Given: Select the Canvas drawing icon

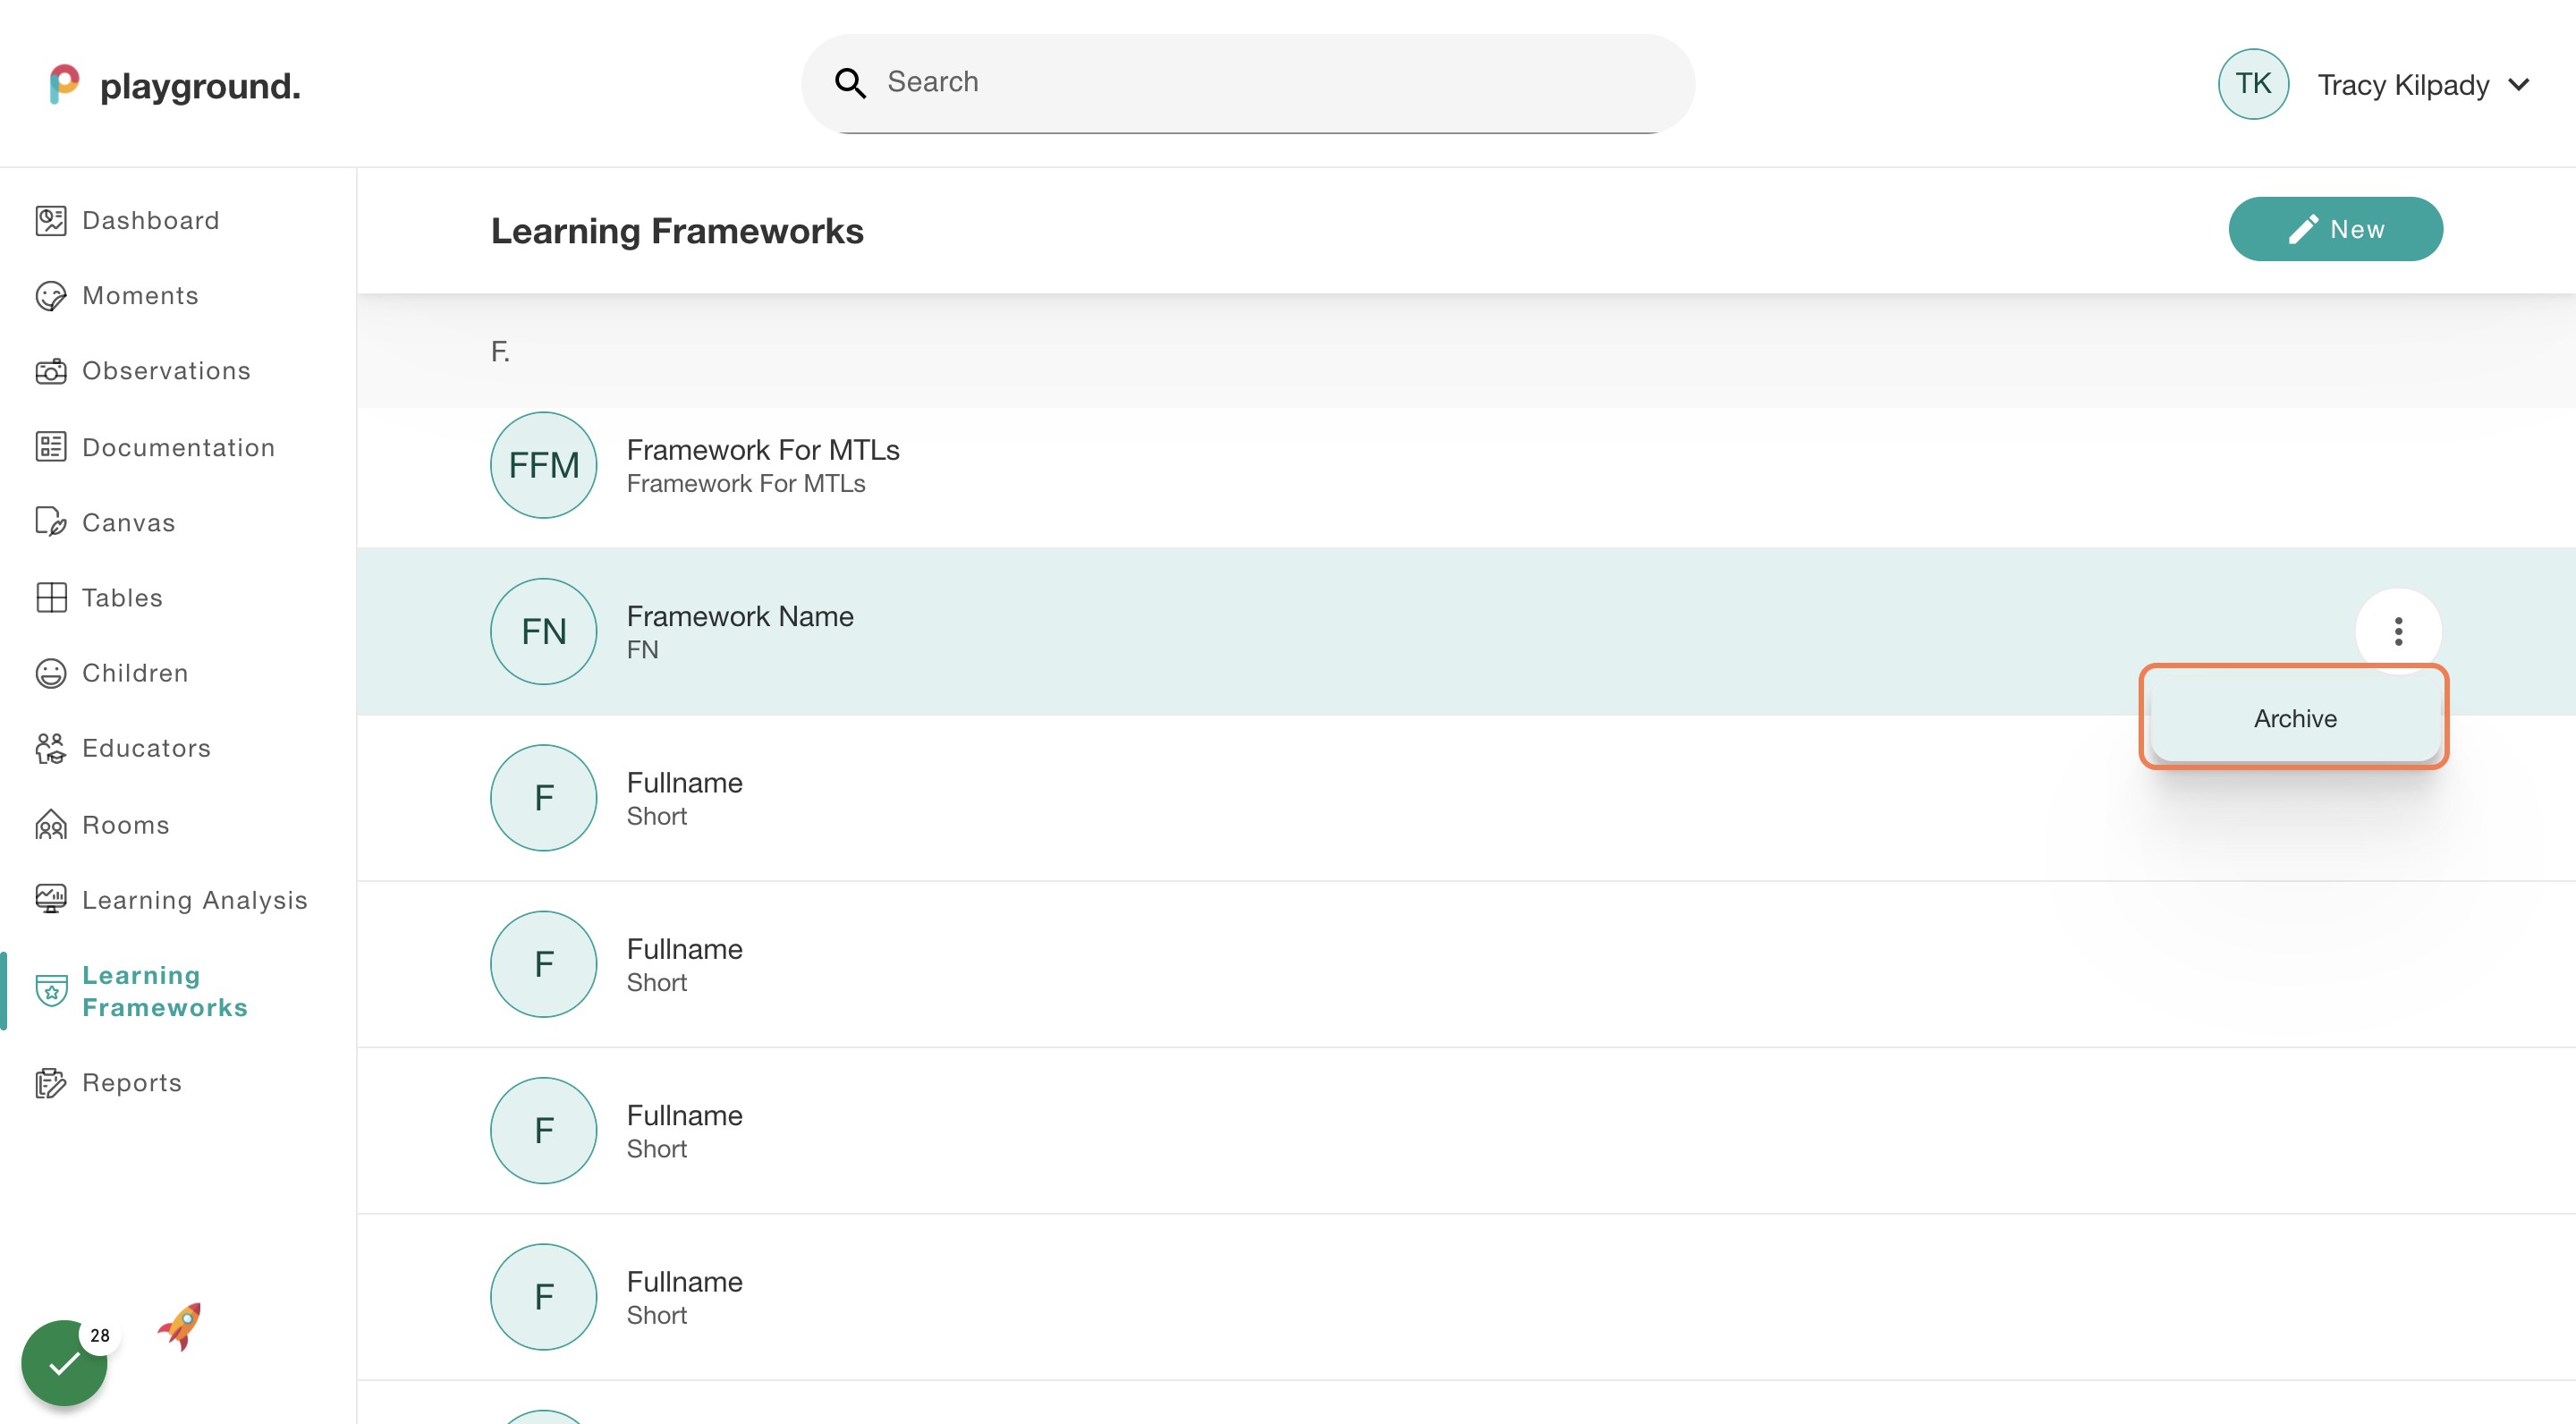Looking at the screenshot, I should coord(52,522).
